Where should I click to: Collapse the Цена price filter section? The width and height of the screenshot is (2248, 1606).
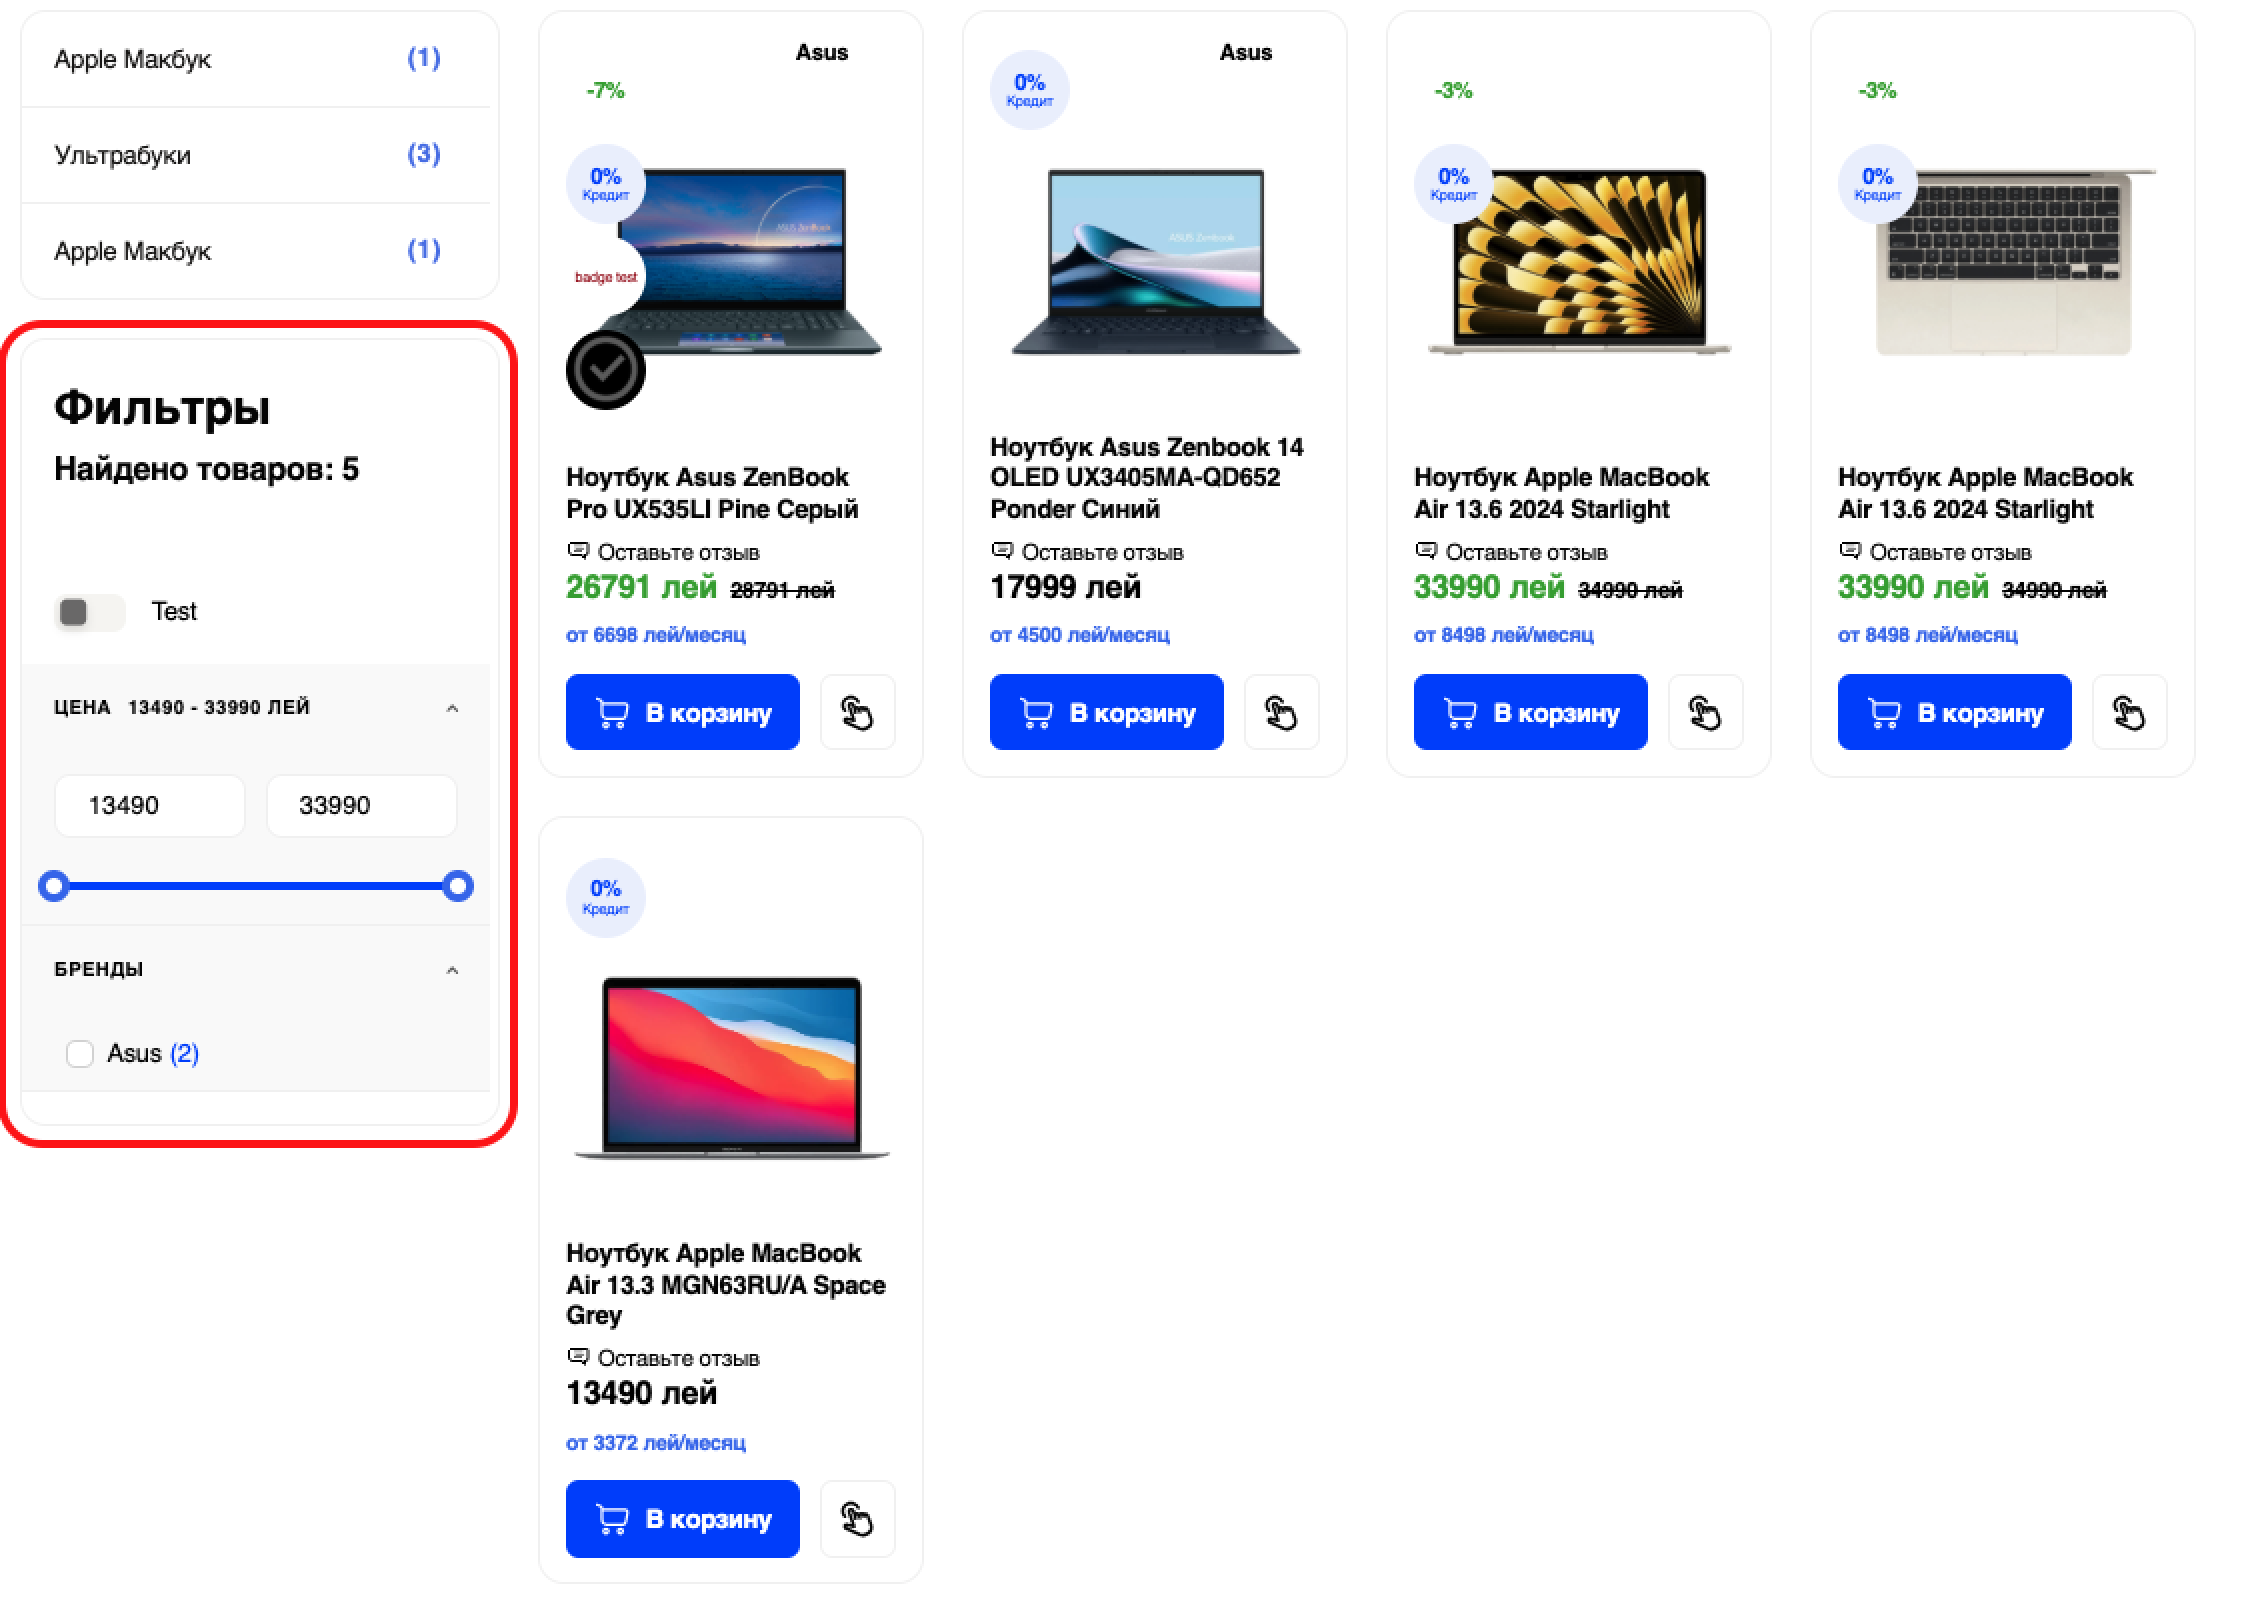pos(452,708)
